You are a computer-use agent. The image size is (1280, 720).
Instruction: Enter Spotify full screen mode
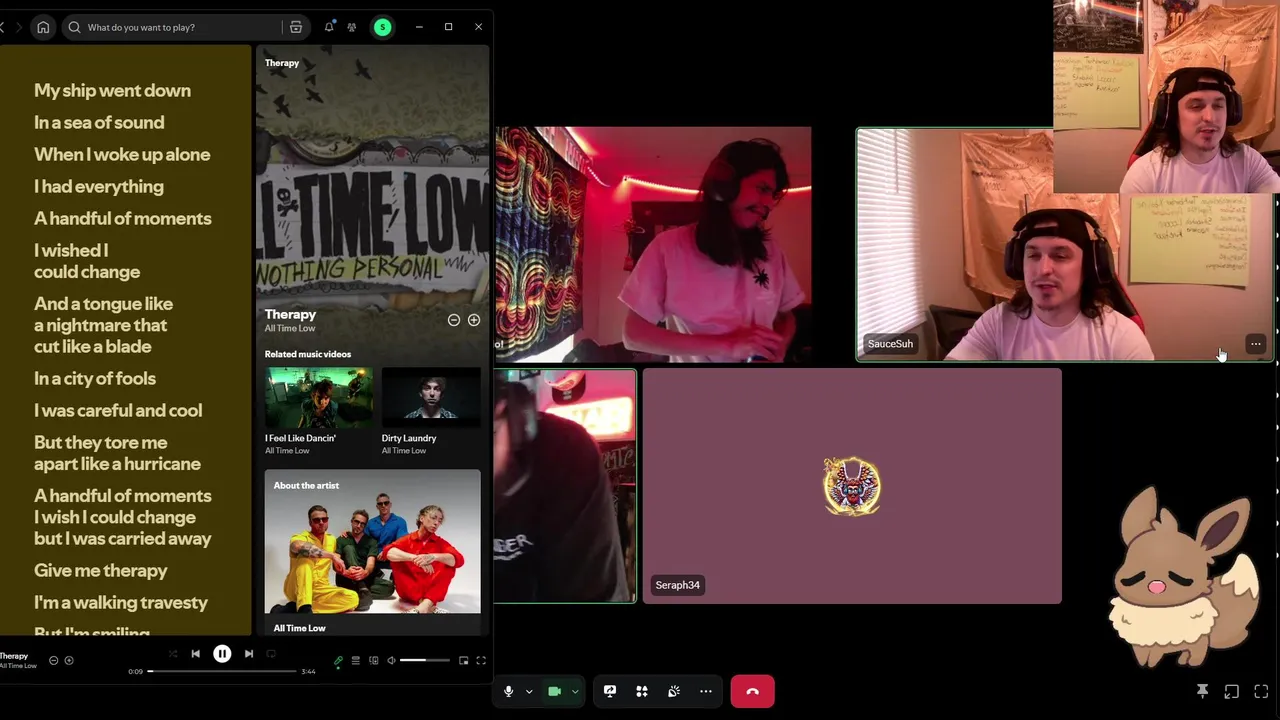[x=481, y=660]
